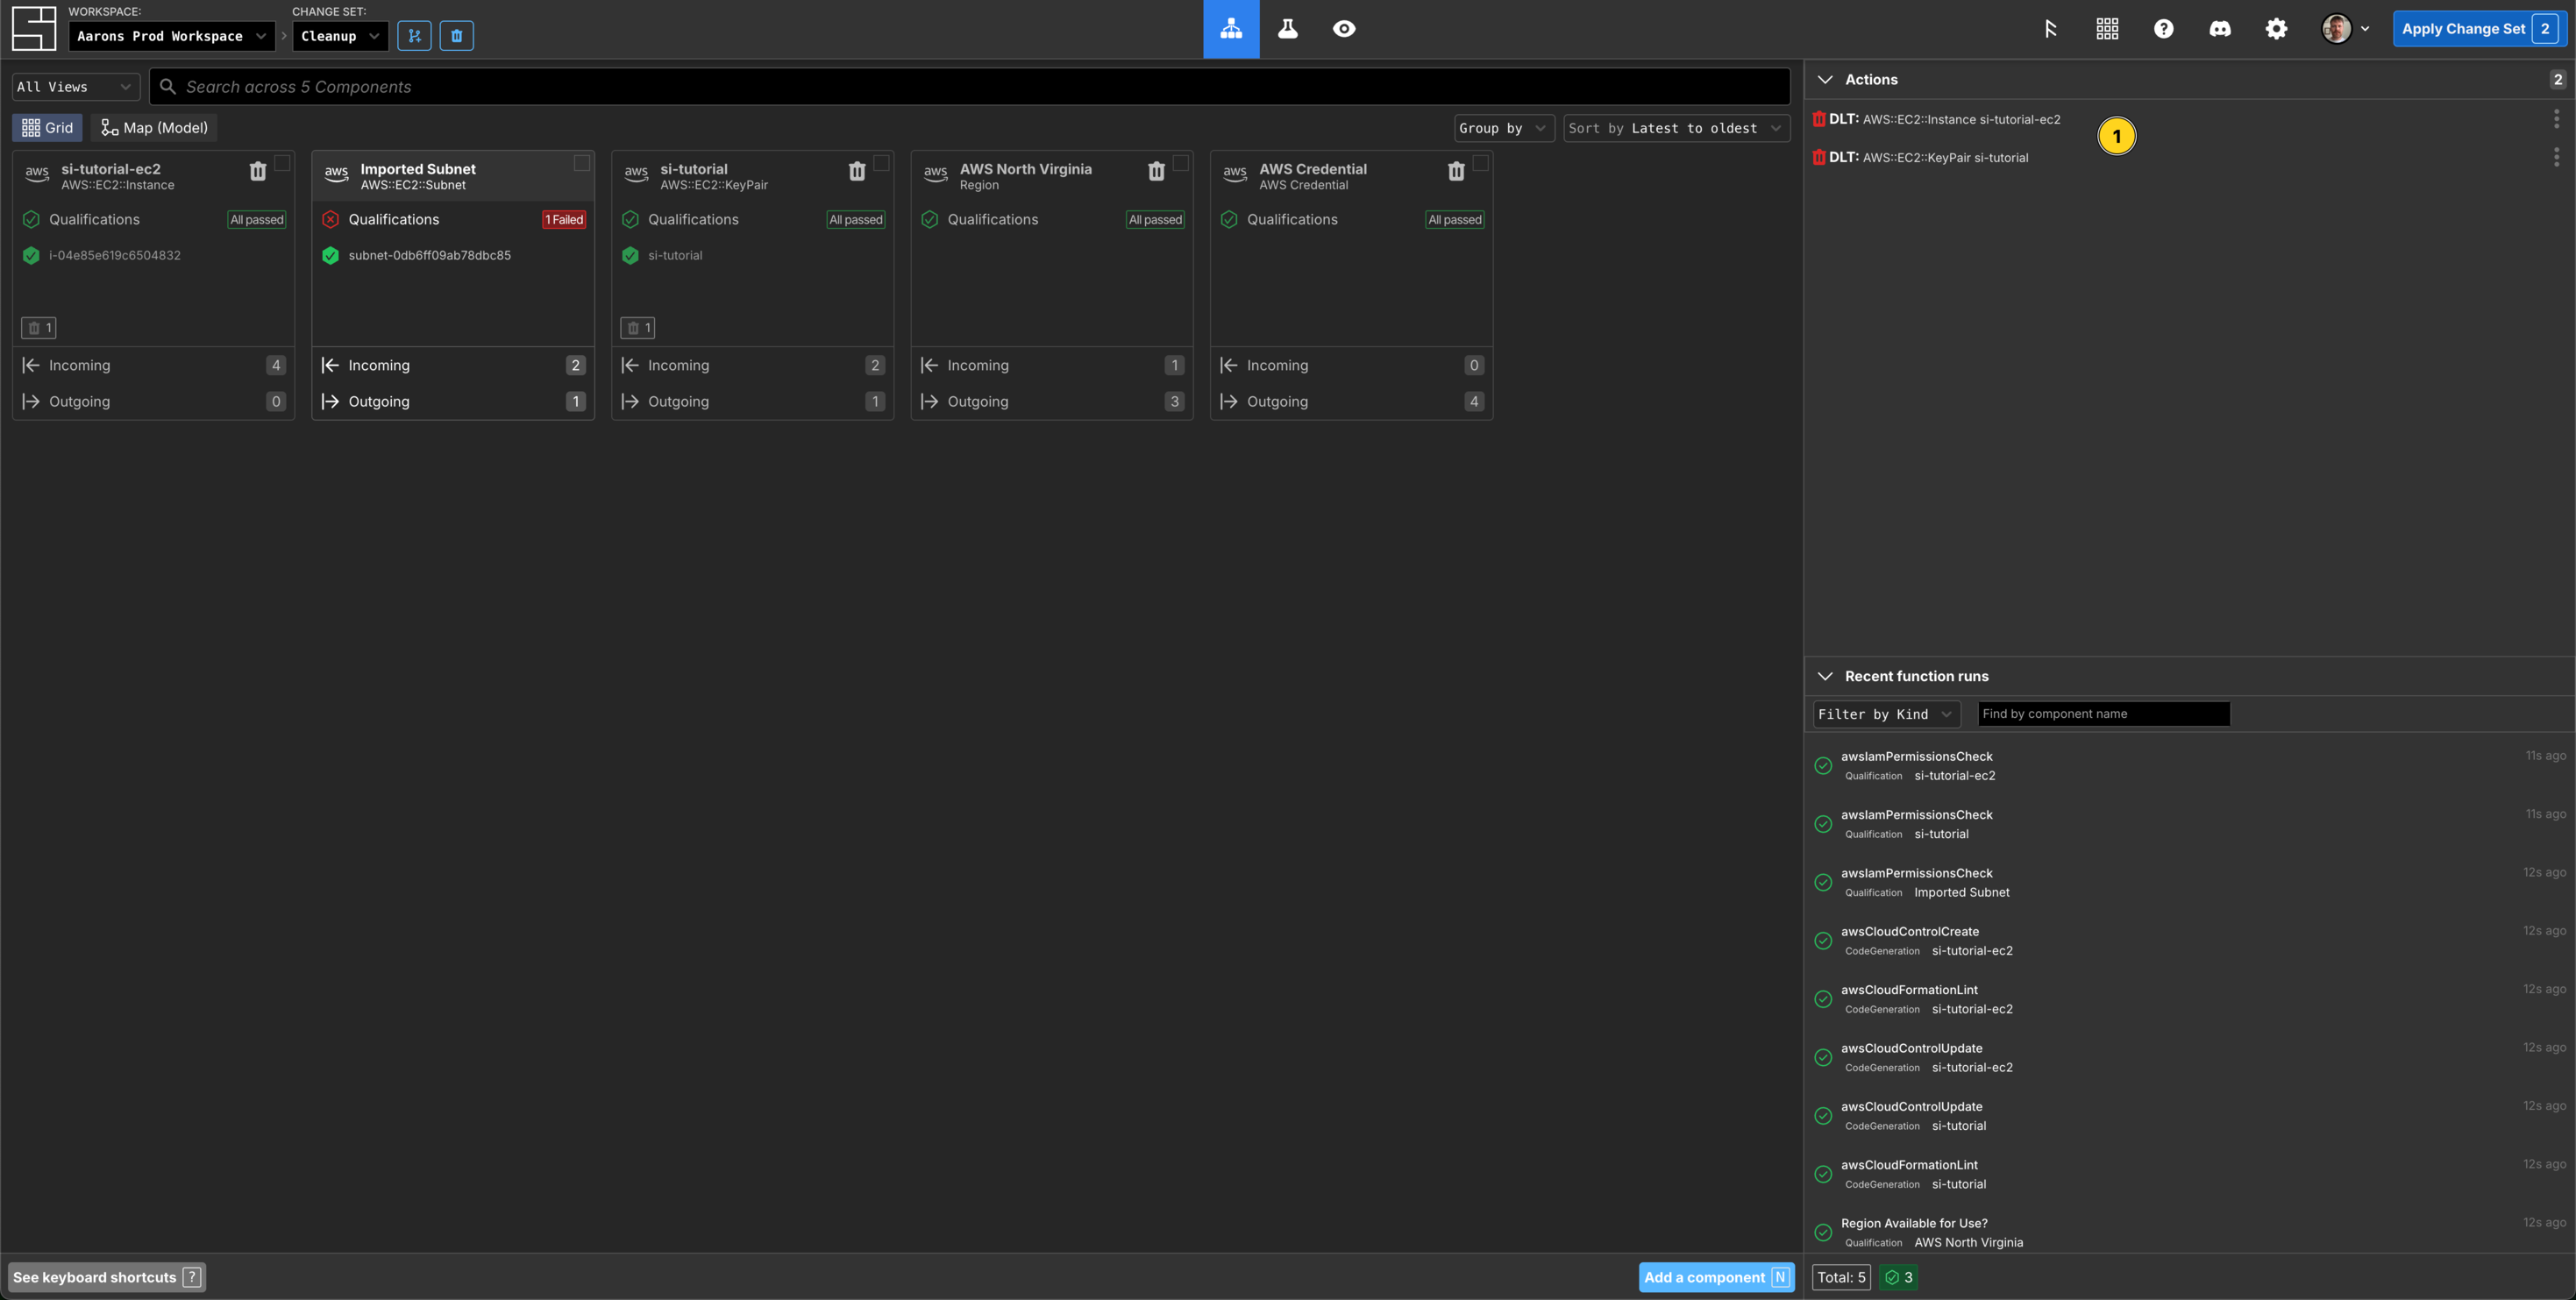
Task: Click the Total: 5 status button
Action: [x=1841, y=1278]
